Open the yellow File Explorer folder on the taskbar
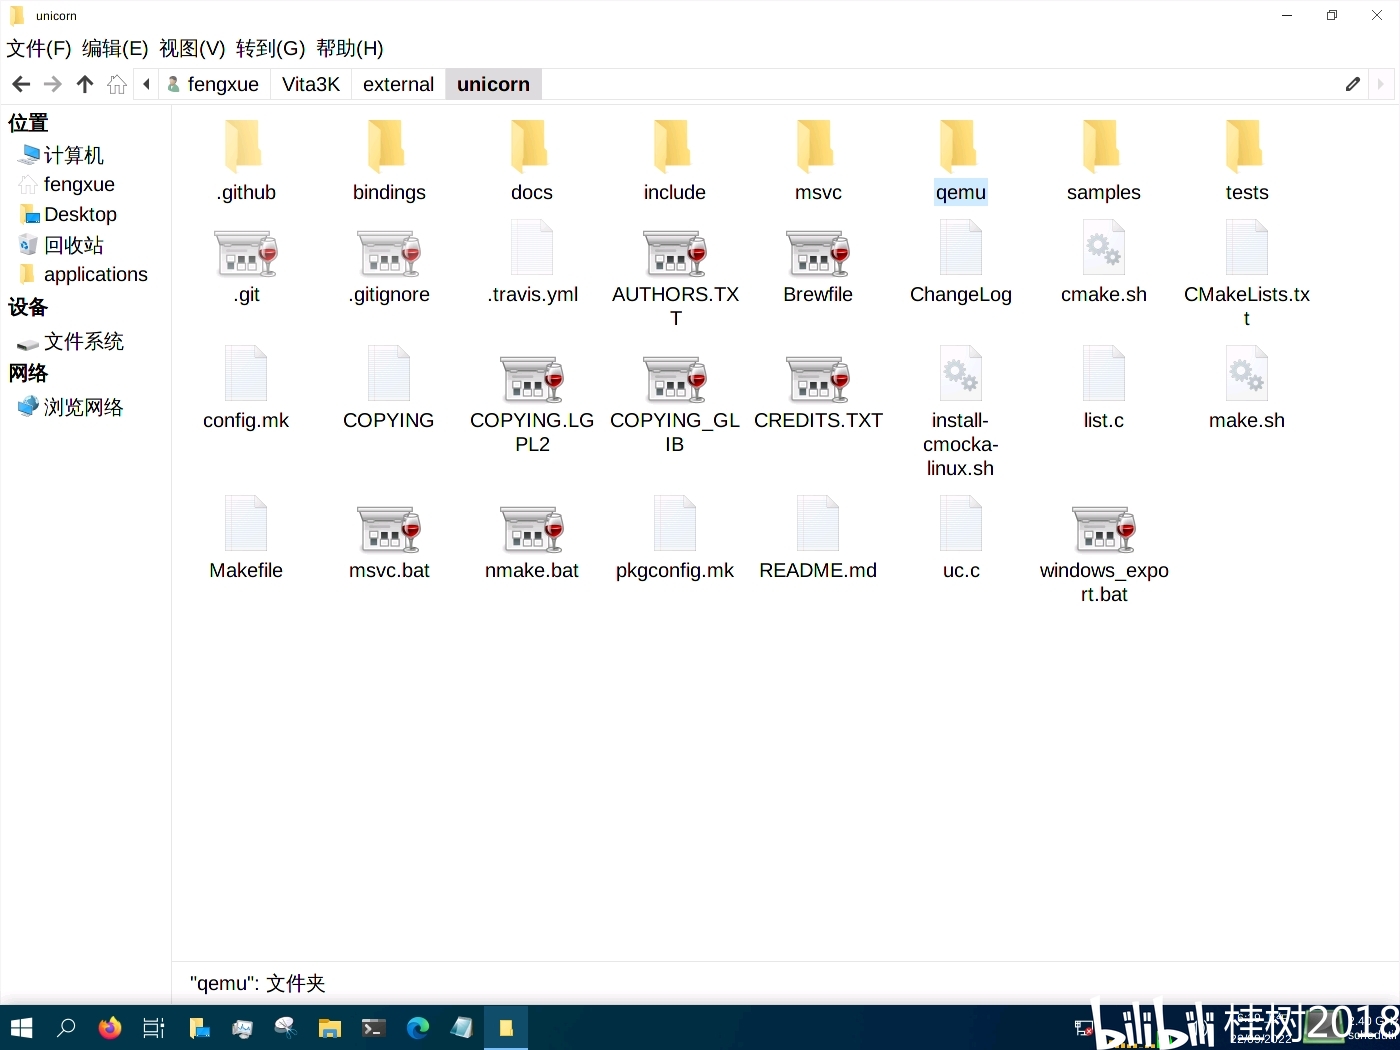The image size is (1400, 1050). (x=330, y=1028)
